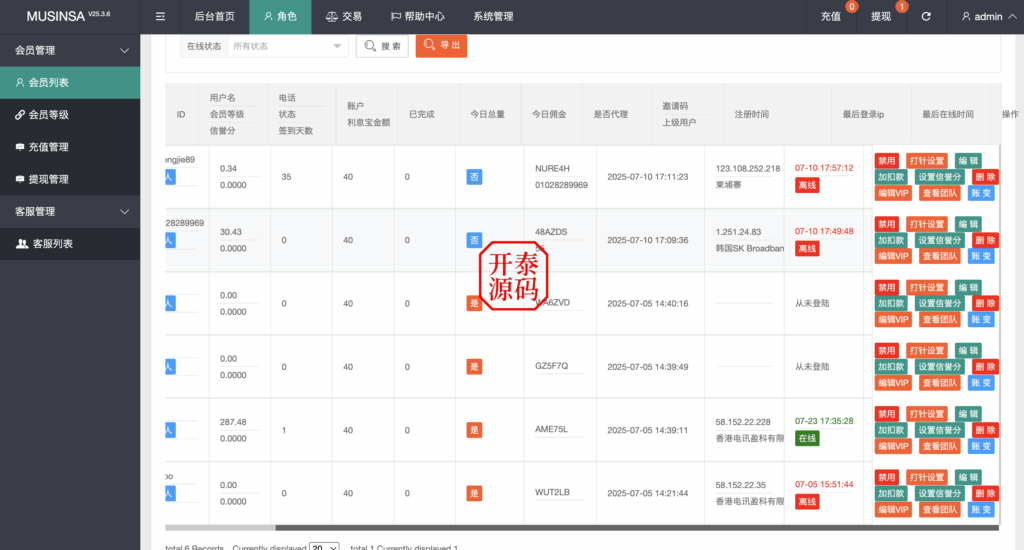Open the page size dropdown showing 20
Image resolution: width=1024 pixels, height=550 pixels.
coord(323,548)
